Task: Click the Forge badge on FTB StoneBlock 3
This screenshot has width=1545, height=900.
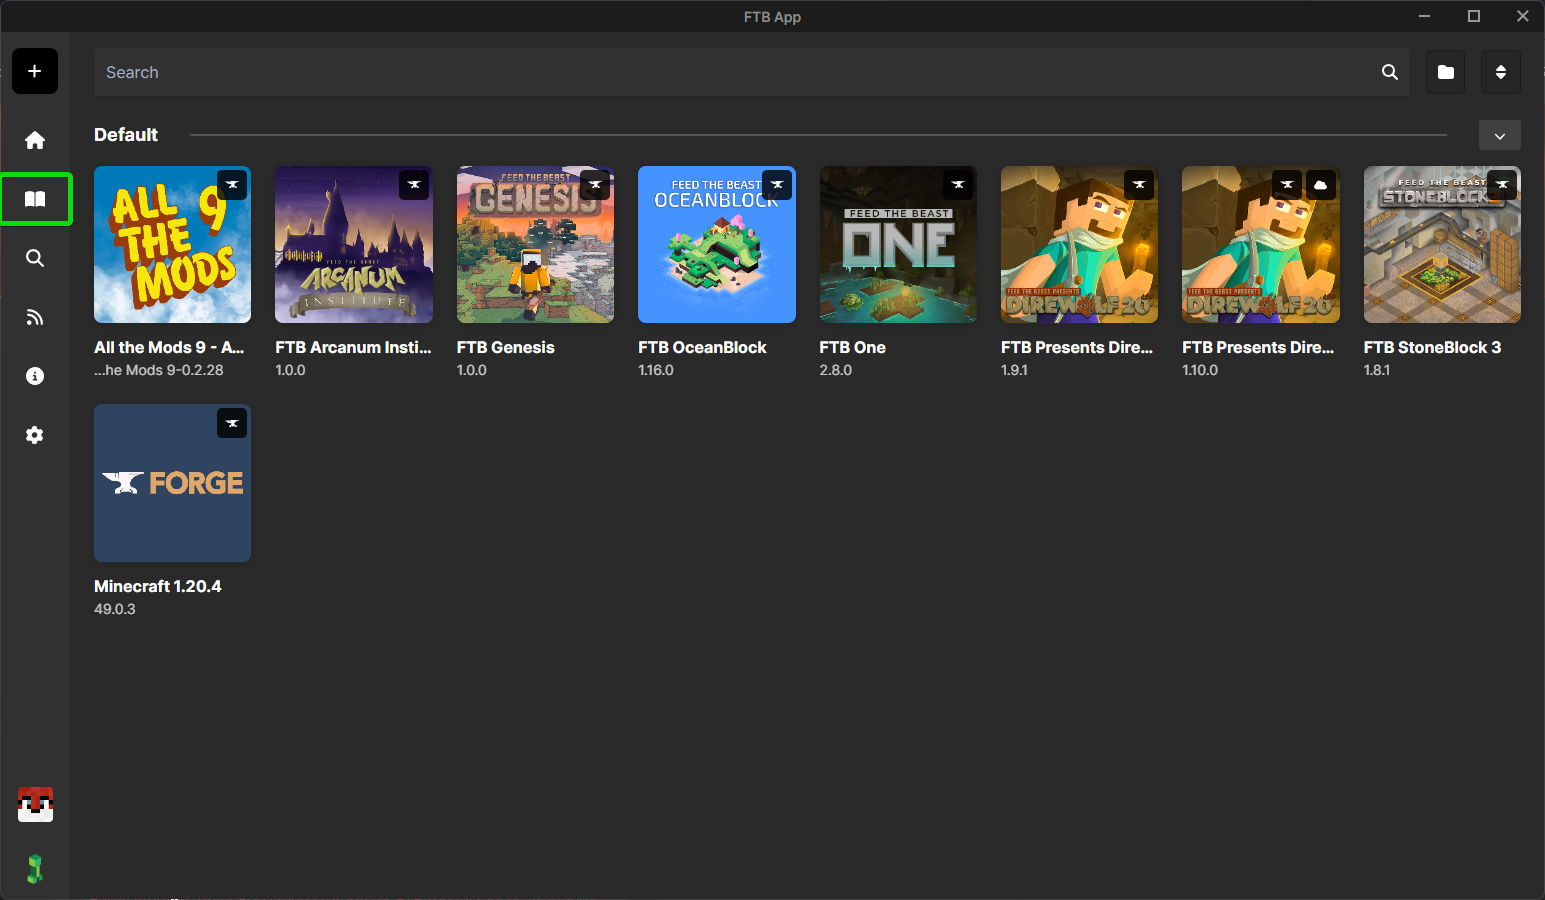Action: tap(1502, 185)
